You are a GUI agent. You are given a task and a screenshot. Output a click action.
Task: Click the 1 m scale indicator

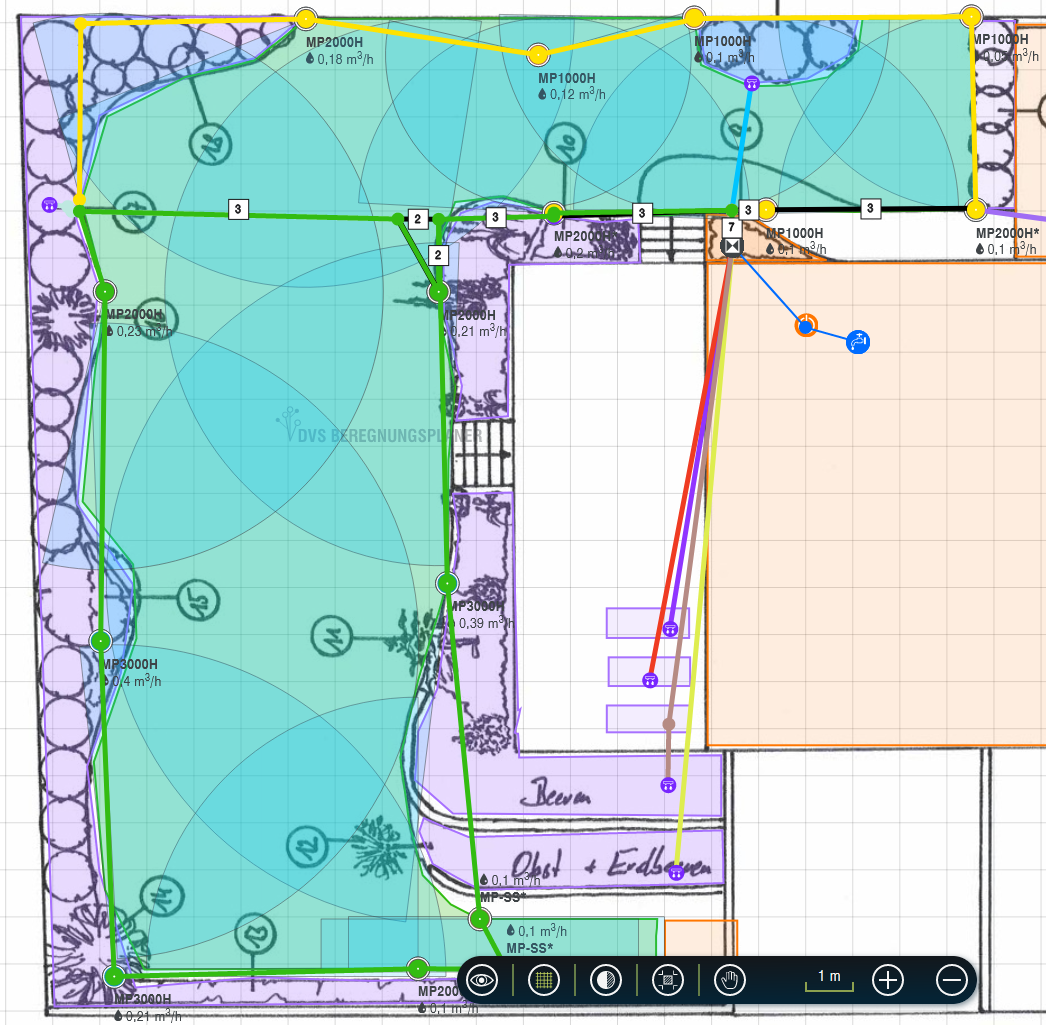[829, 980]
